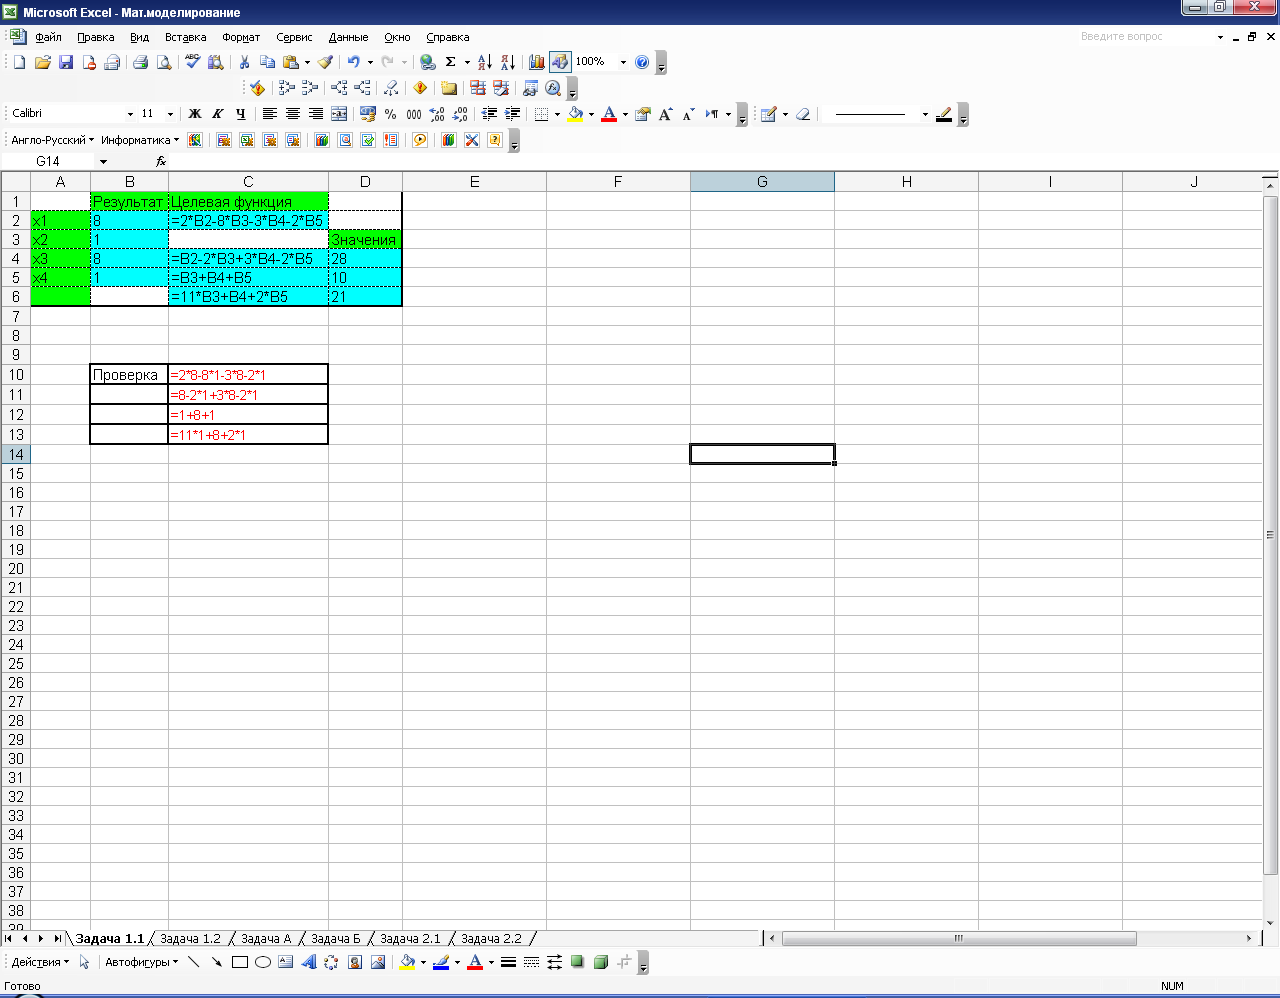Toggle right text alignment
Image resolution: width=1280 pixels, height=998 pixels.
click(x=316, y=114)
